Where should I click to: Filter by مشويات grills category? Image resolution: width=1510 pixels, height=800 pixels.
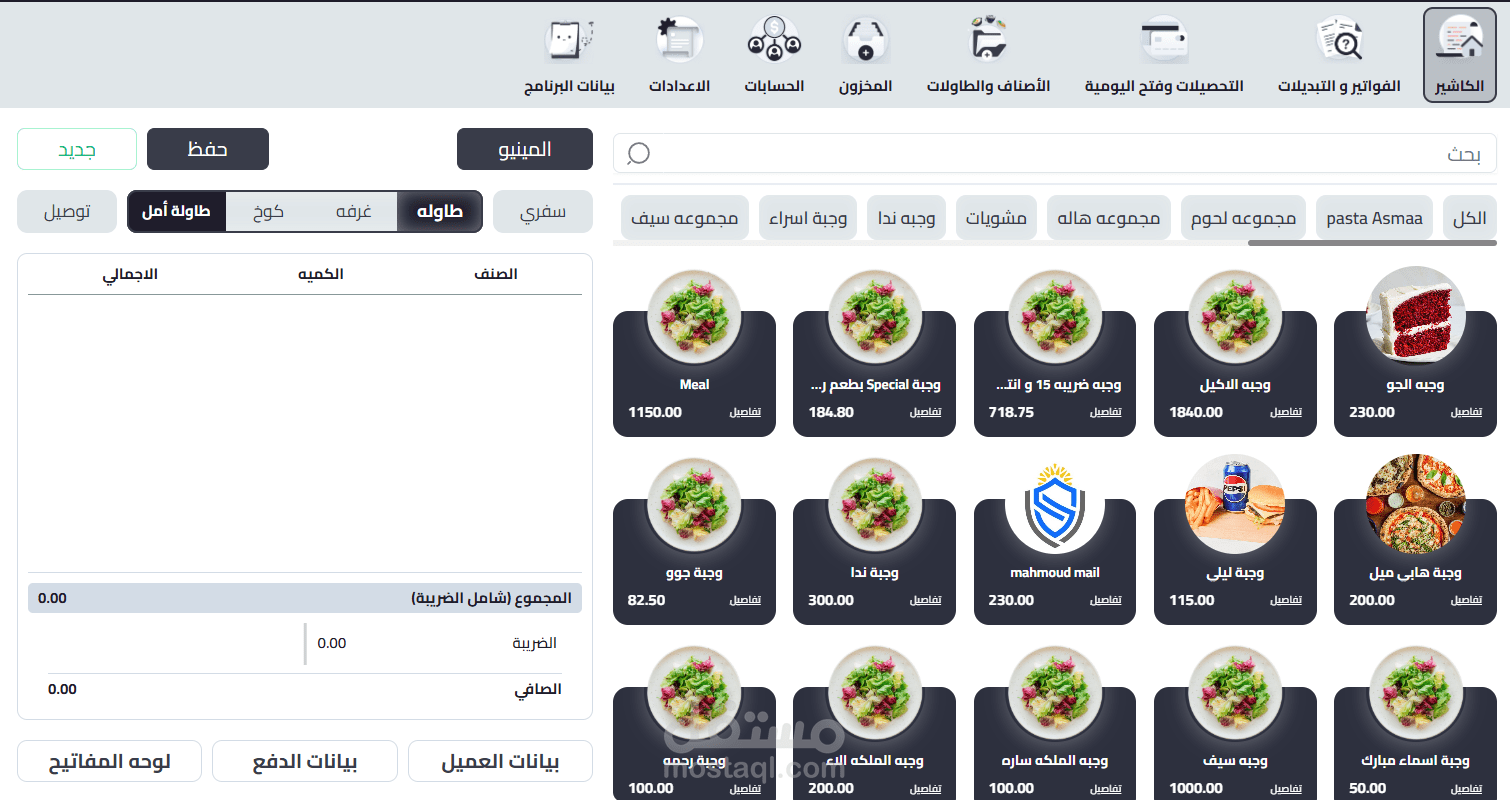(996, 218)
